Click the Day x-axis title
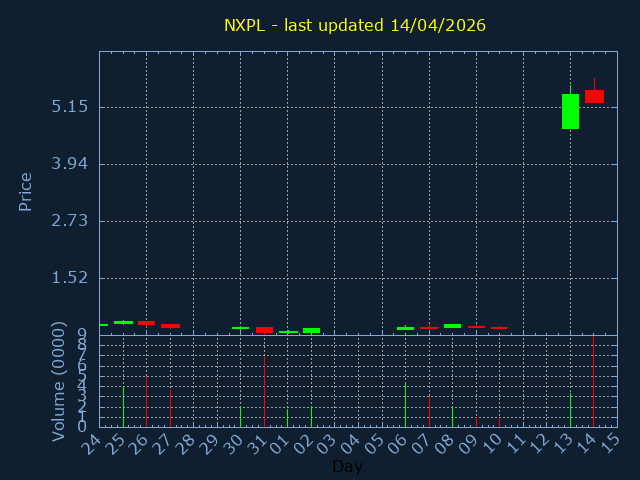 pyautogui.click(x=347, y=466)
